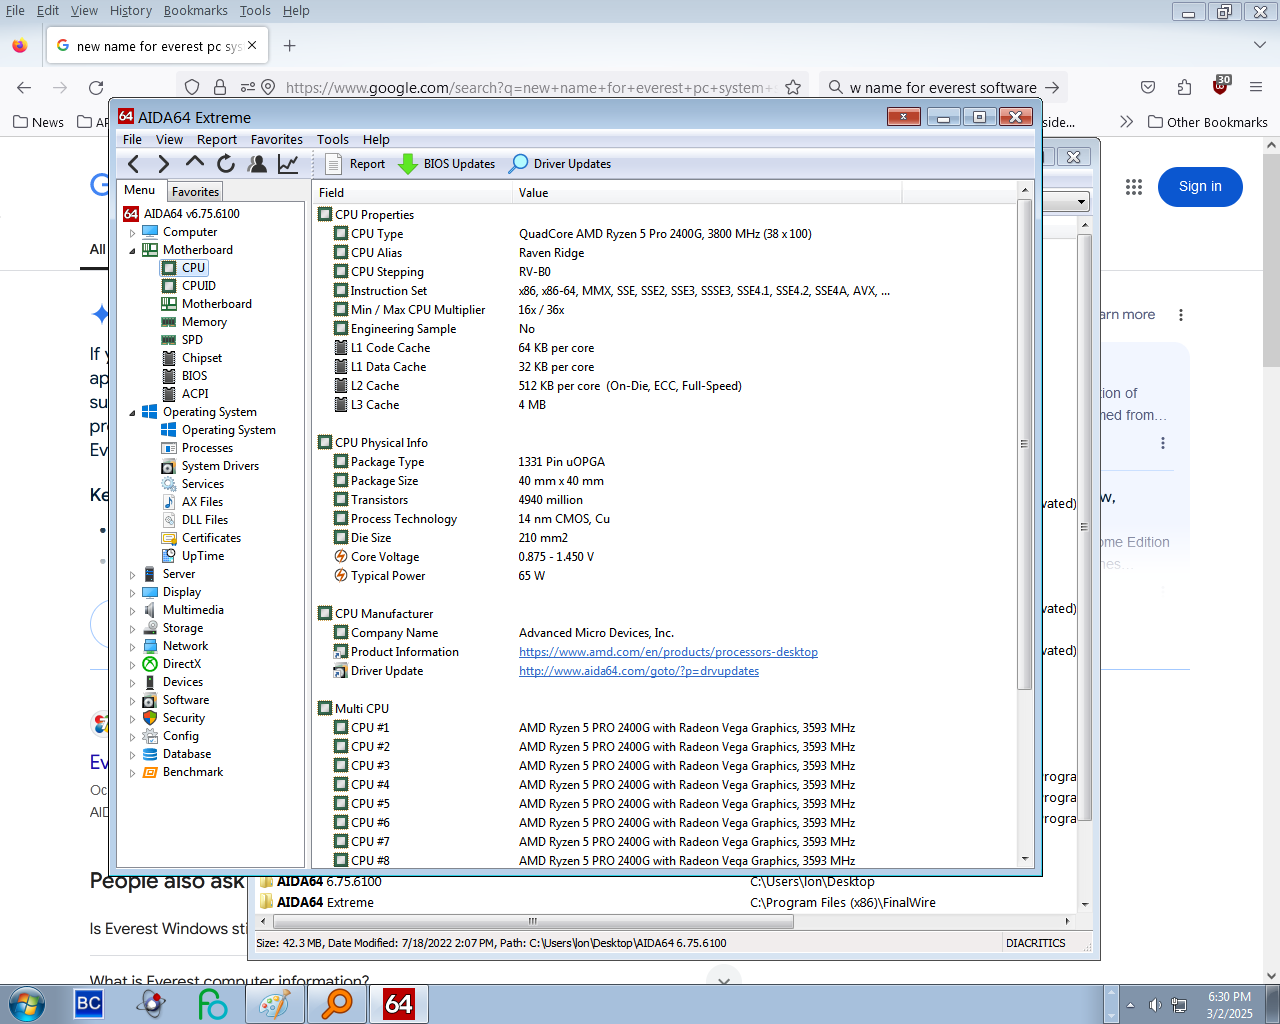Click the Sign in button on Google
1280x1024 pixels.
pos(1200,187)
